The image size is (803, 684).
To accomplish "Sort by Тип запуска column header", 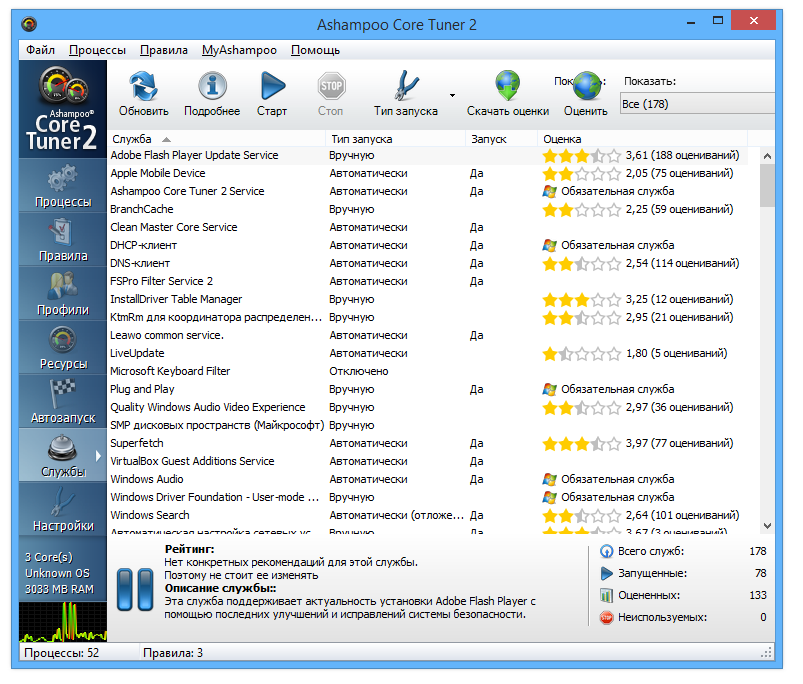I will 395,139.
